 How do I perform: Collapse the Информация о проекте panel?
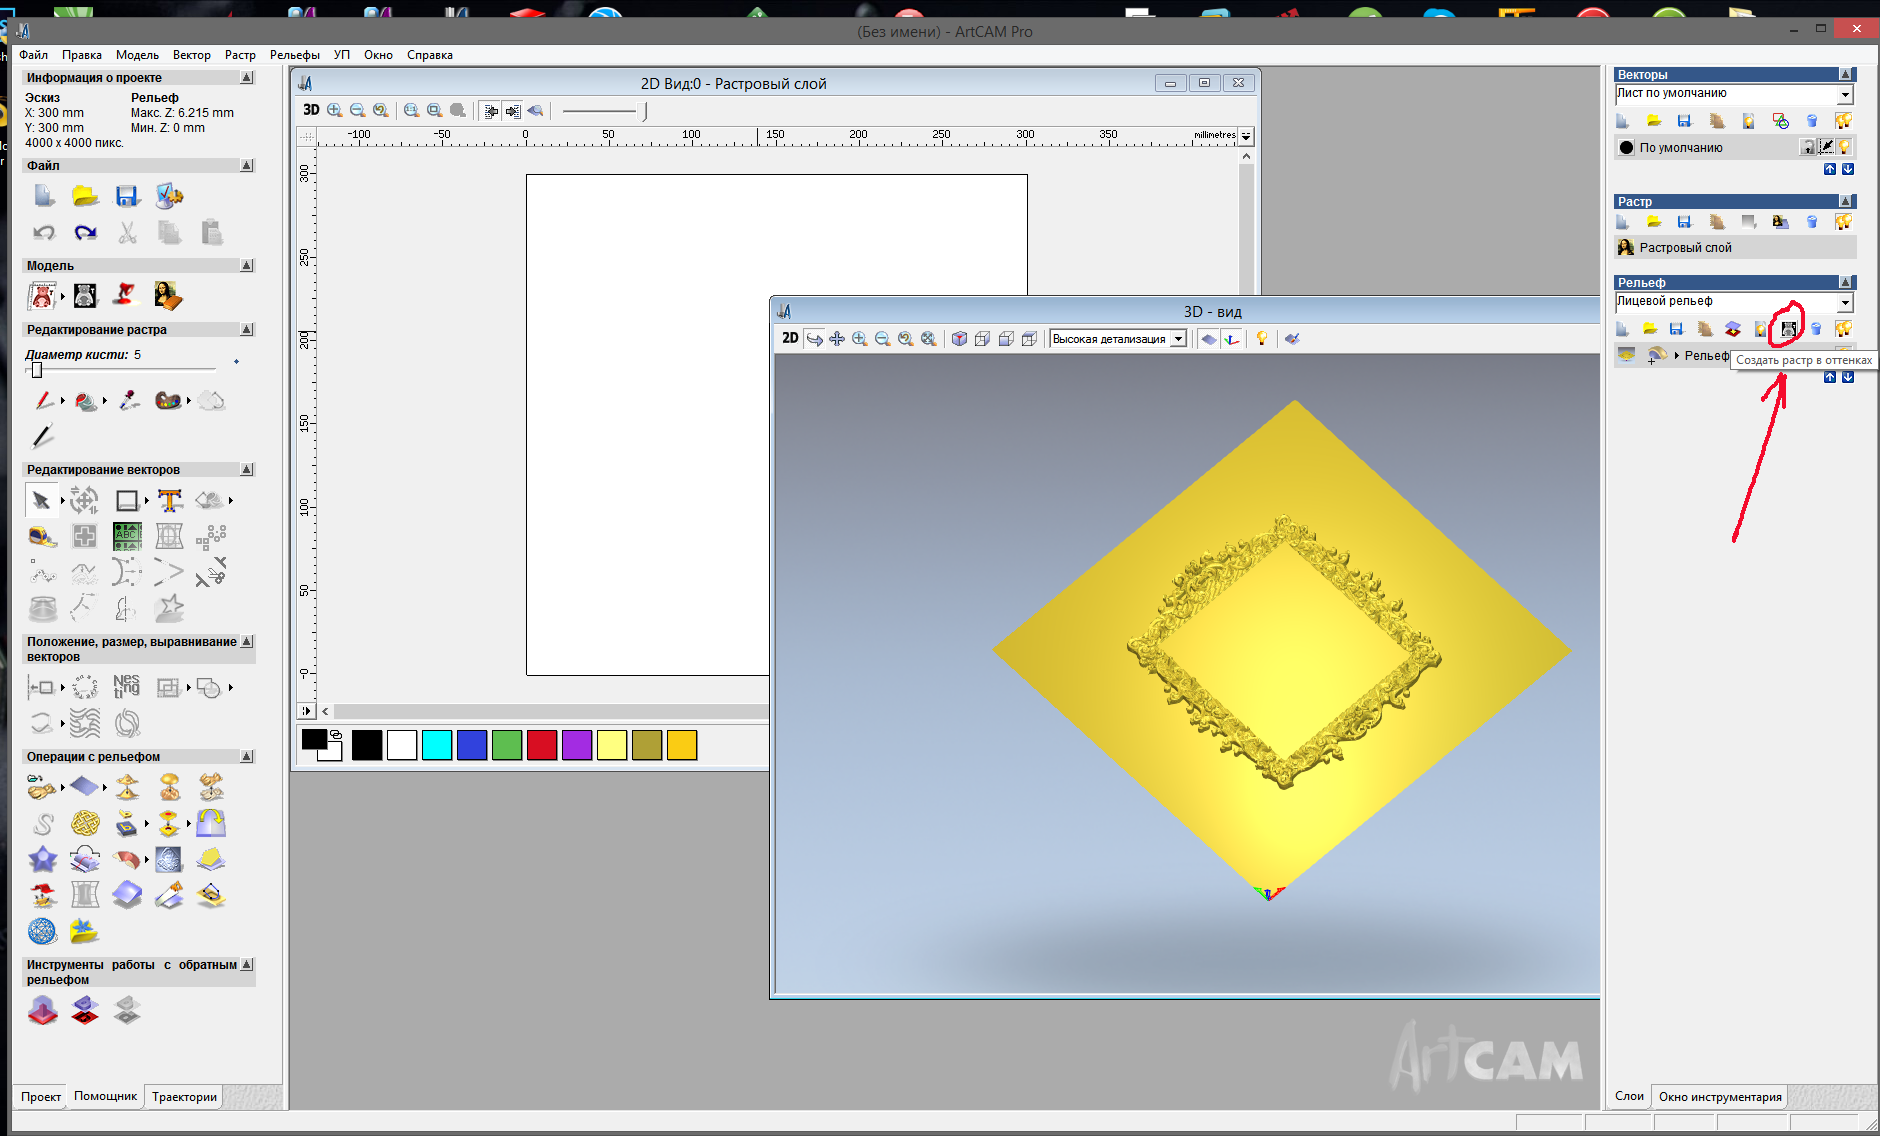247,78
